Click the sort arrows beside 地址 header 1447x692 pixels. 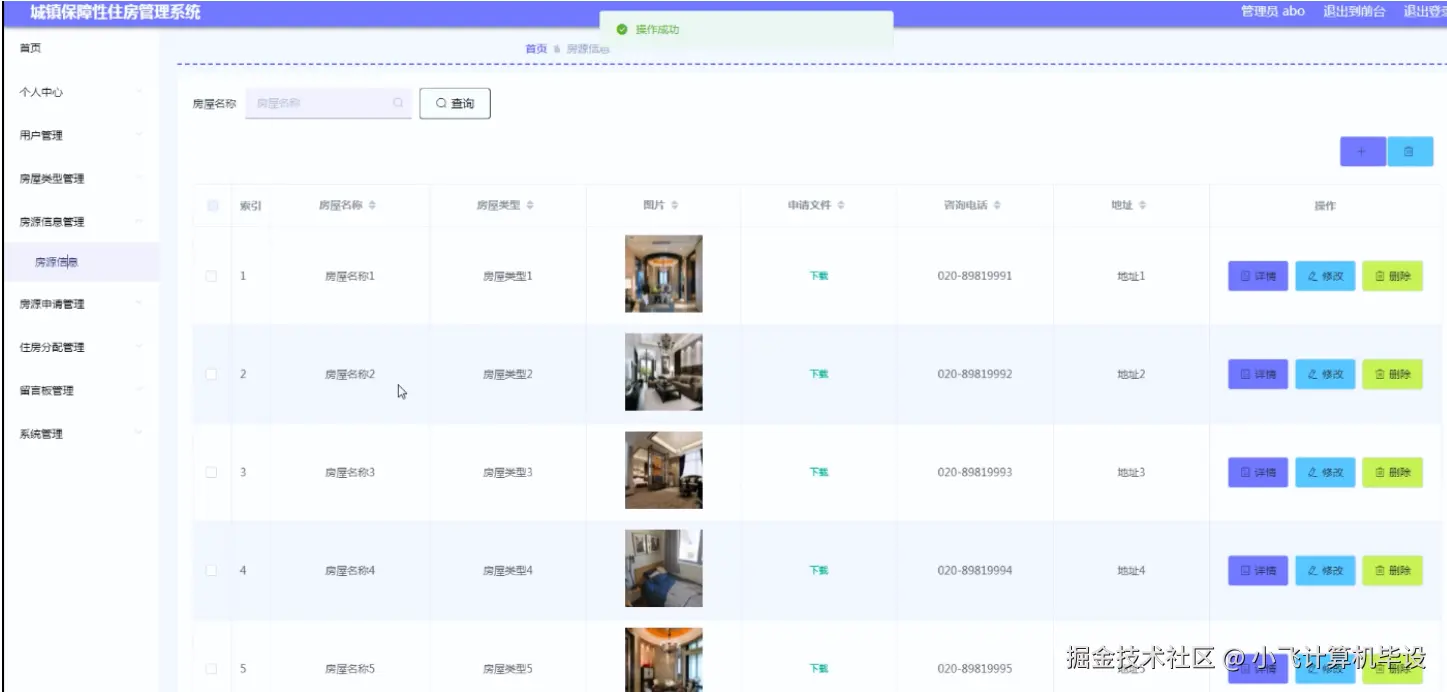(1142, 205)
